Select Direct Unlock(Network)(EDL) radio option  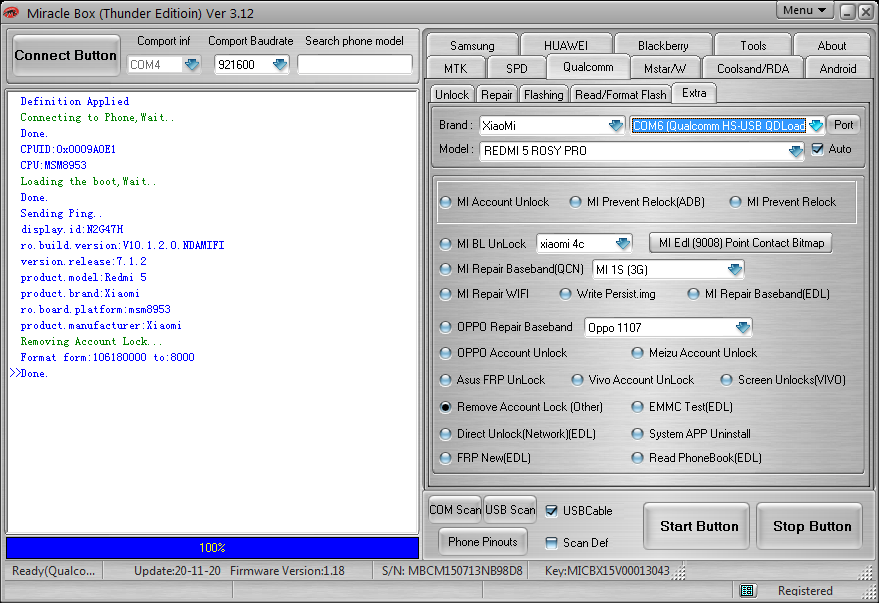(x=446, y=434)
